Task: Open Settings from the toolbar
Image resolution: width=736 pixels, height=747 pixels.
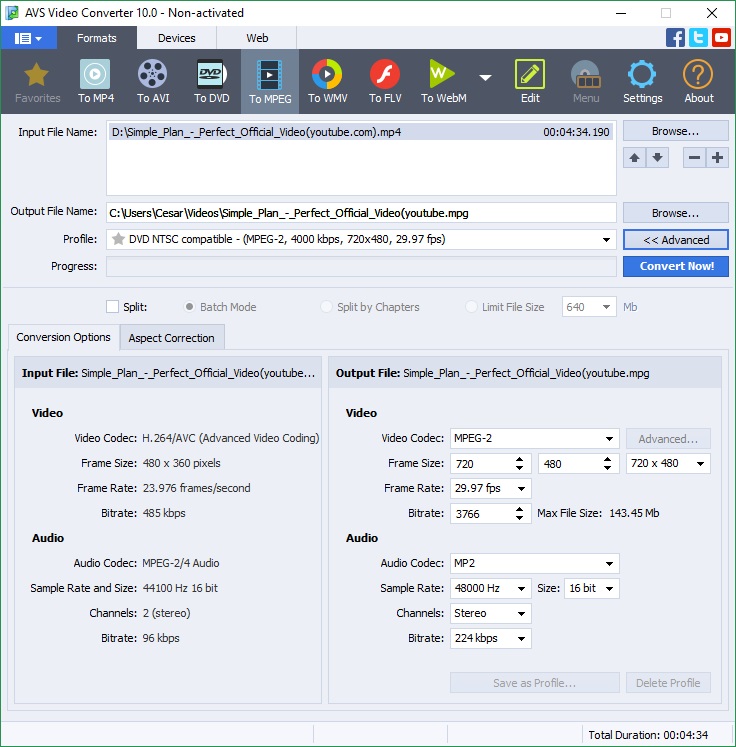Action: coord(642,82)
